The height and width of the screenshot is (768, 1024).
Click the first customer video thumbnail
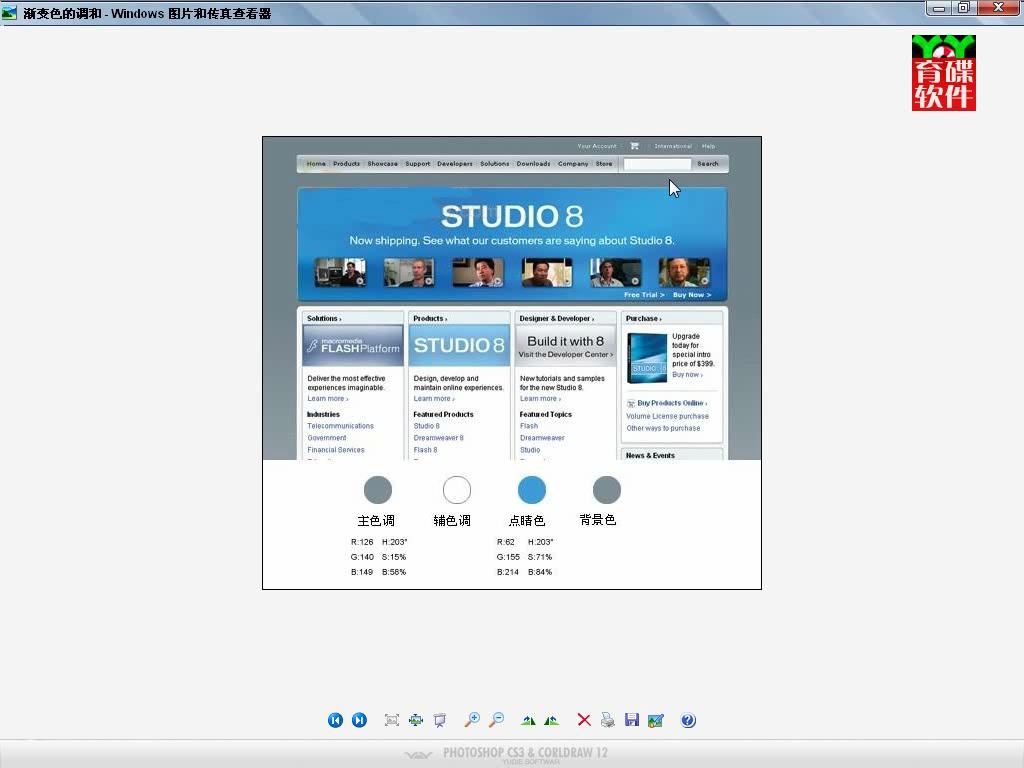(340, 272)
